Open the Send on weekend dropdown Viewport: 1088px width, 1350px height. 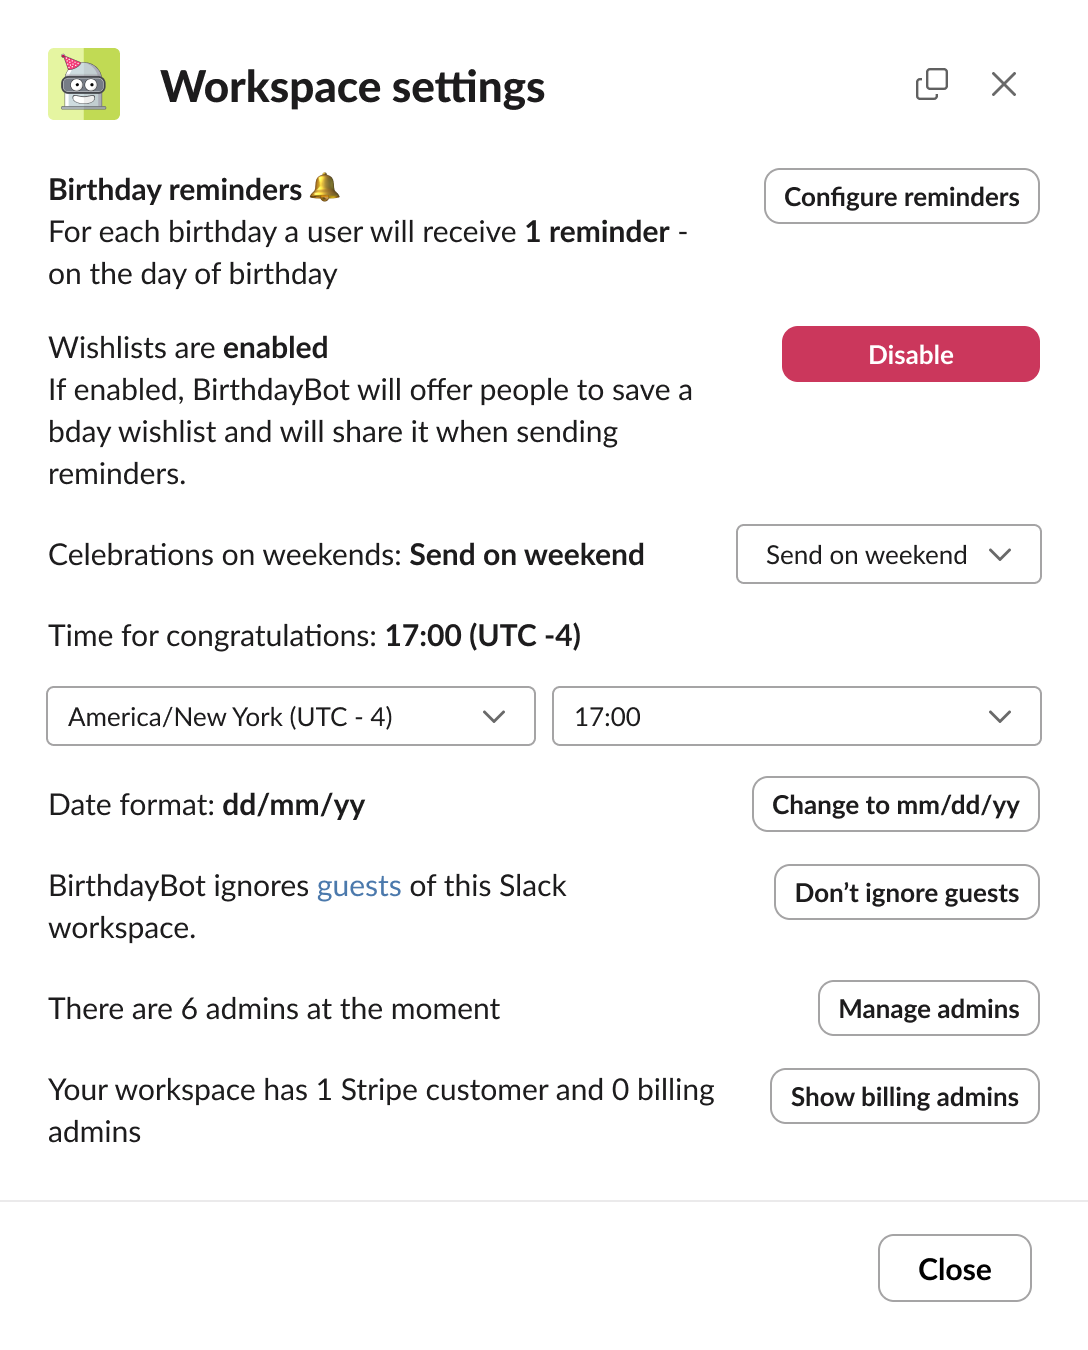coord(888,554)
